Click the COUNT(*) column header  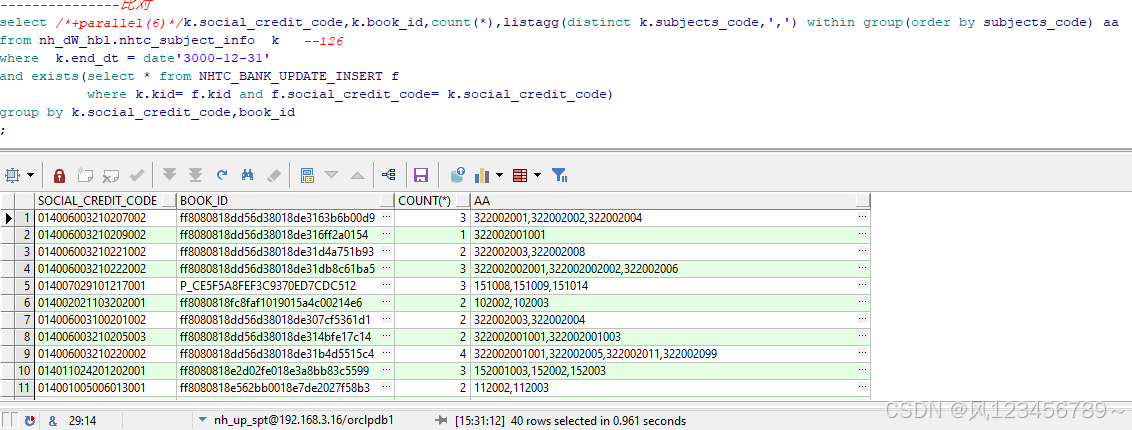tap(432, 200)
